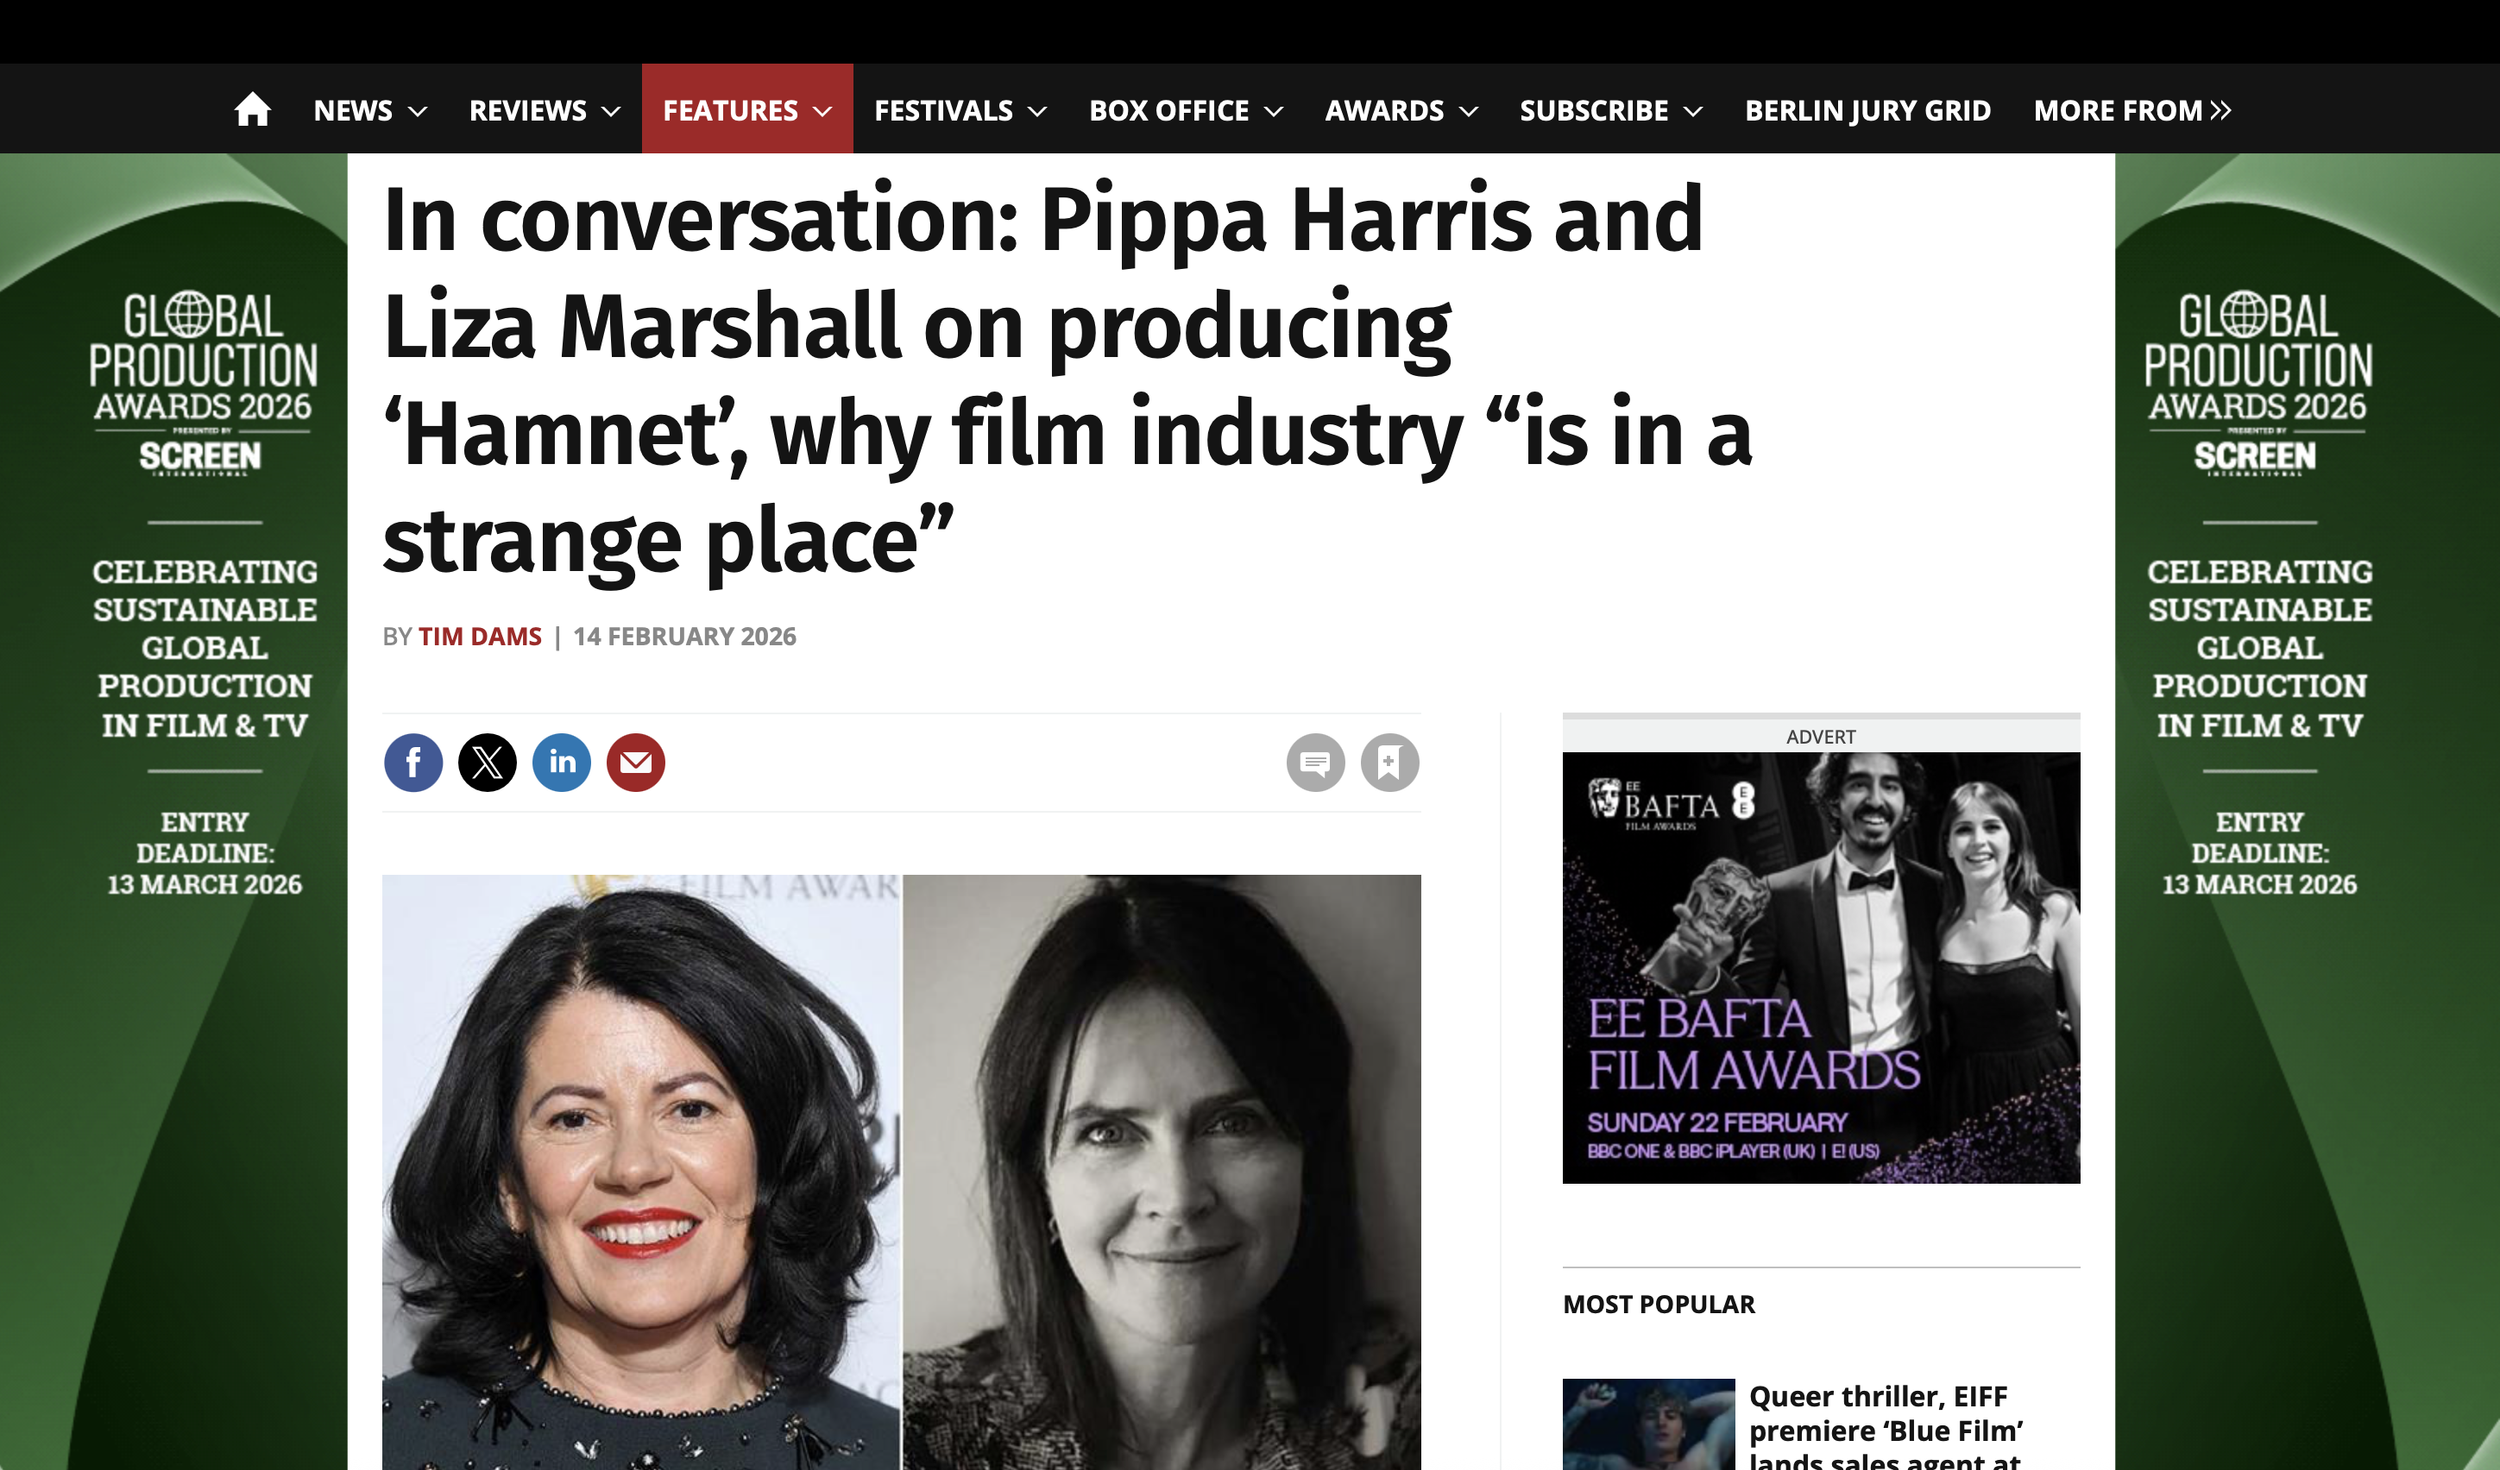Email this article icon
This screenshot has height=1470, width=2500.
pos(635,763)
